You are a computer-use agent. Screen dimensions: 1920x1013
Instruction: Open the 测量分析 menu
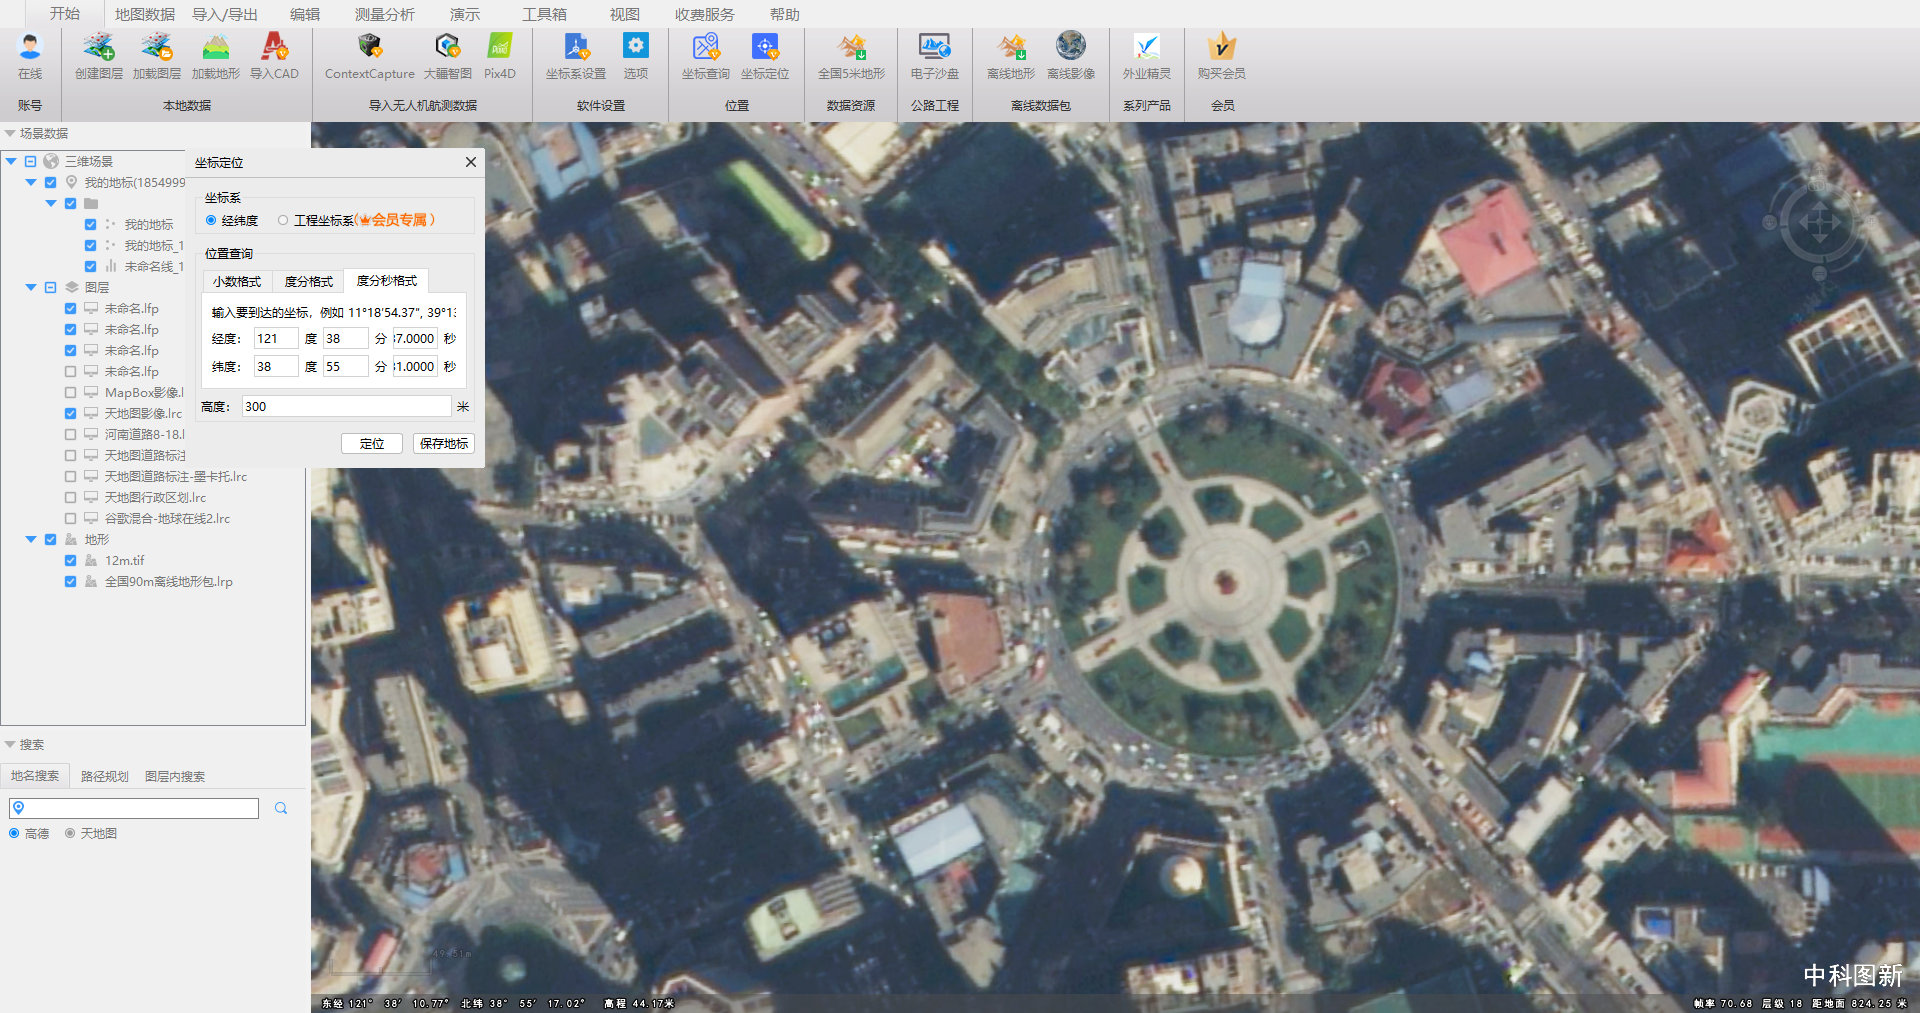coord(384,14)
